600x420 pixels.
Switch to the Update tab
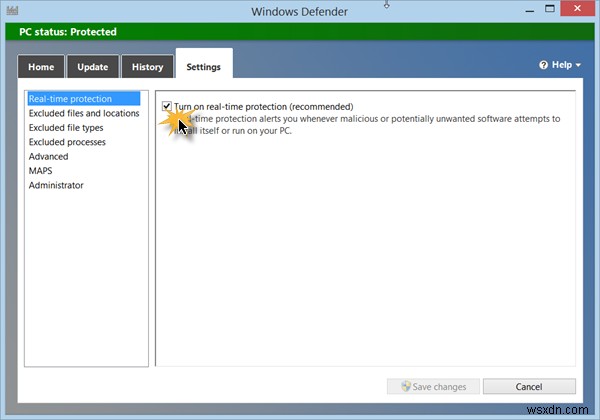click(93, 67)
